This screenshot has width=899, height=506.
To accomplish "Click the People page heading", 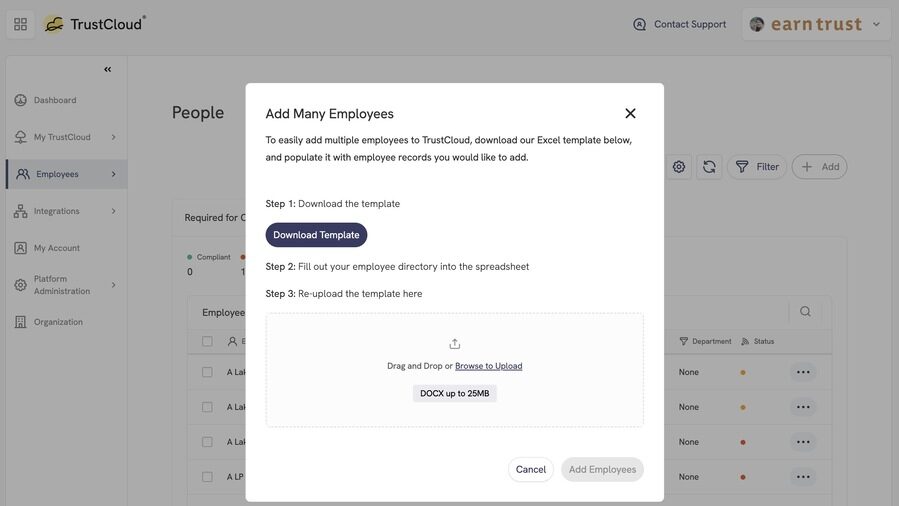I will pos(198,112).
